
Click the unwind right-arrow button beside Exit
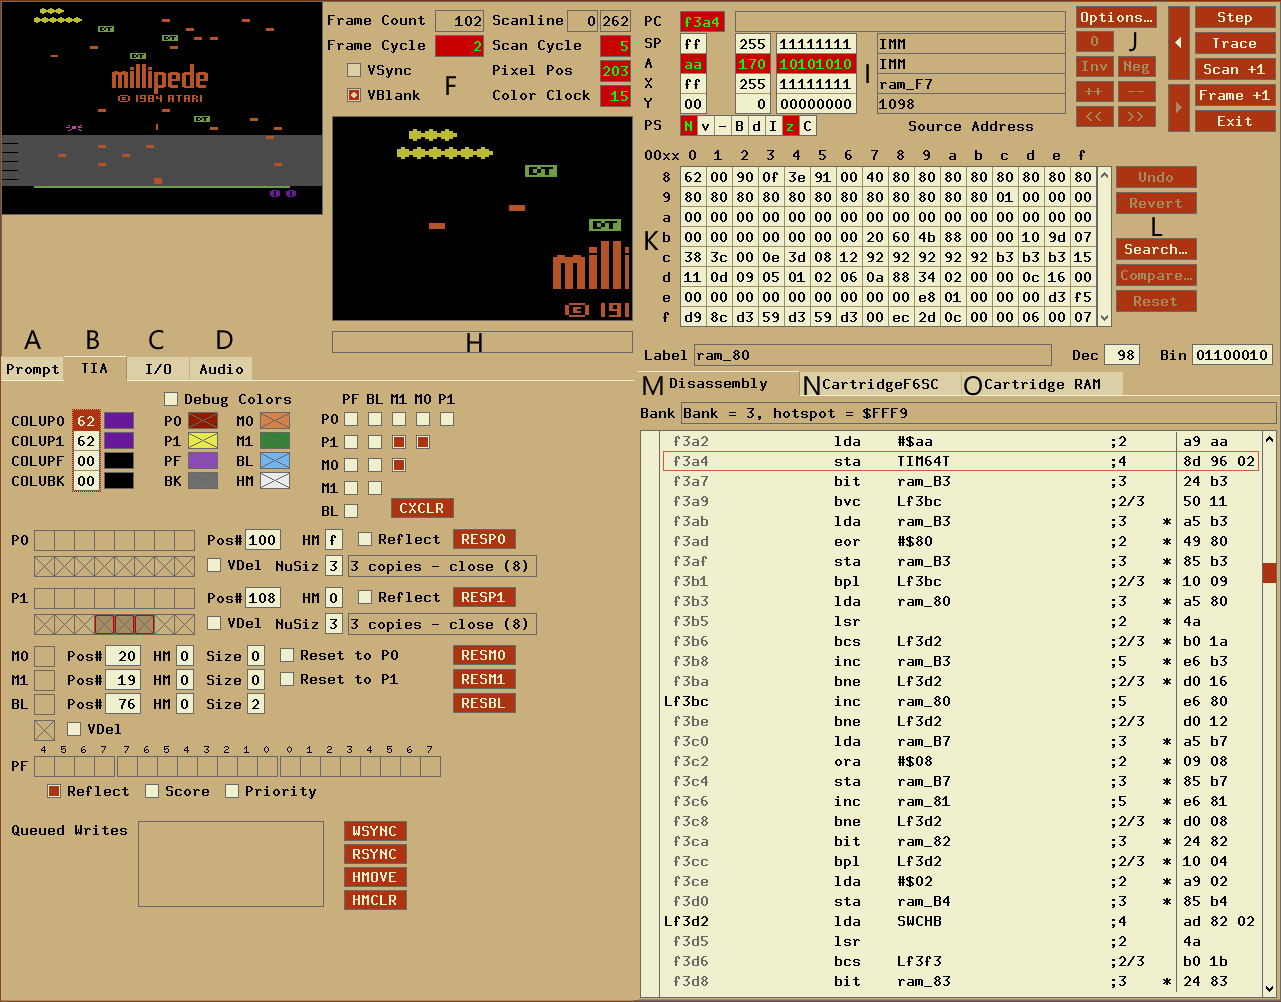pyautogui.click(x=1179, y=108)
